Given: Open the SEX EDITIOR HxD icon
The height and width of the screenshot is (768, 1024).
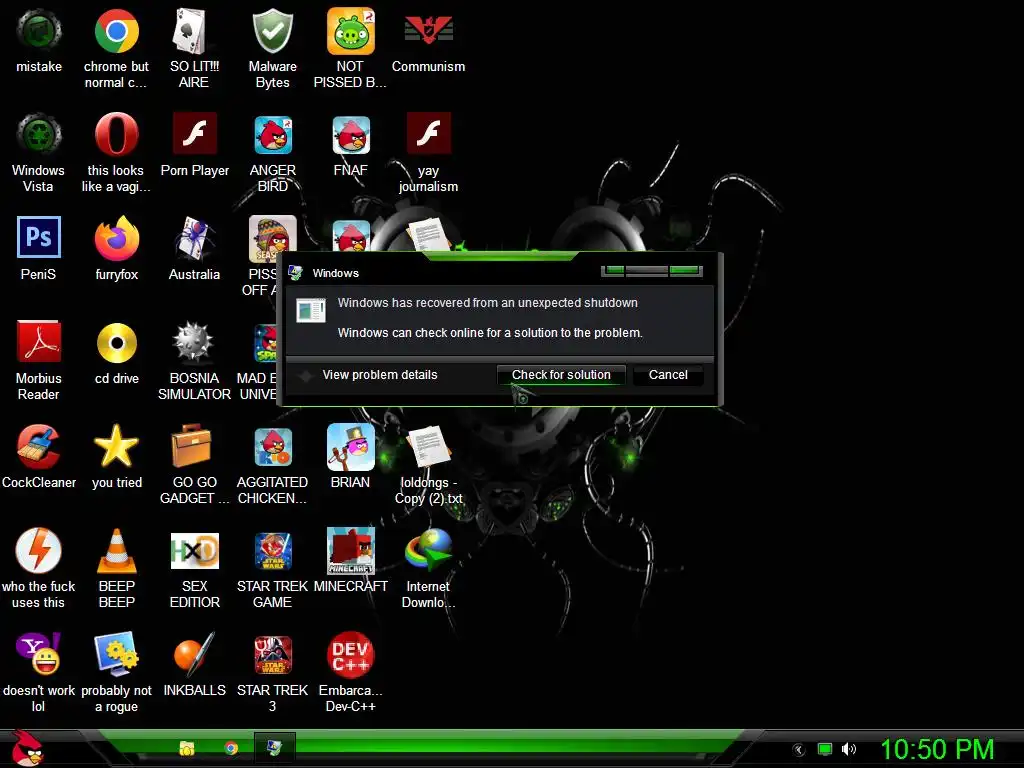Looking at the screenshot, I should click(x=195, y=551).
